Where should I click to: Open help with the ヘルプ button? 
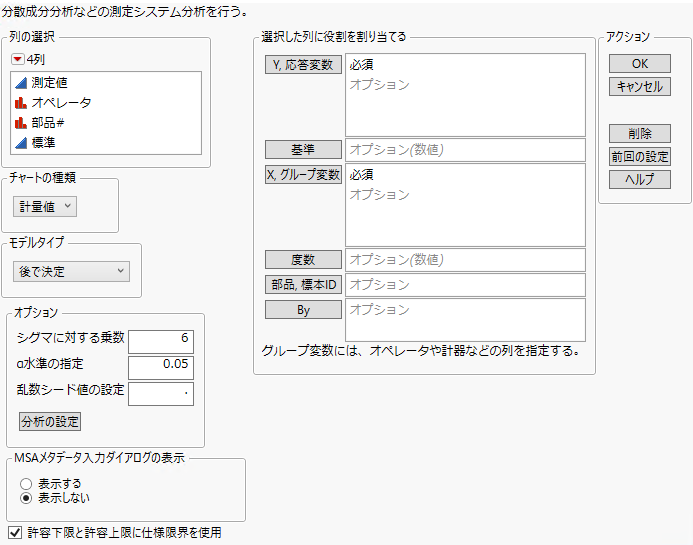click(x=640, y=179)
